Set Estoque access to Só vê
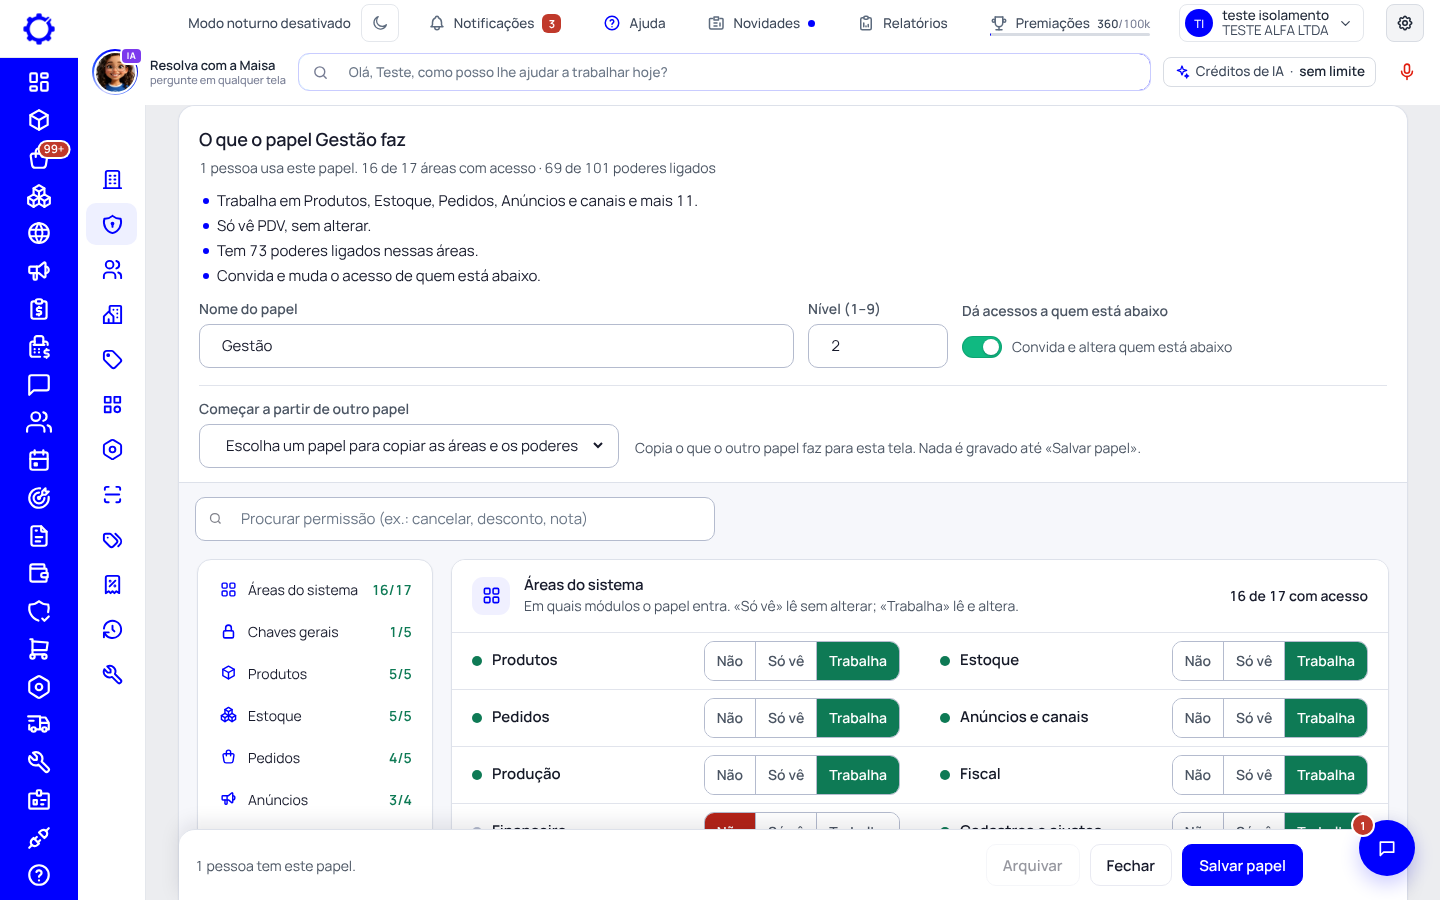 [1254, 661]
